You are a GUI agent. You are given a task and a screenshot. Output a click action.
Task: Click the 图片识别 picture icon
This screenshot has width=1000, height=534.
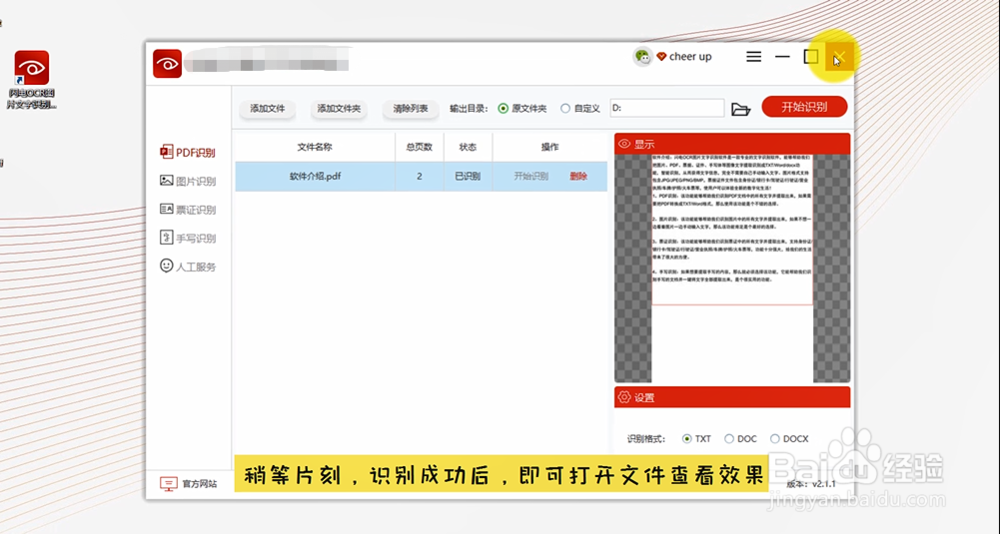pyautogui.click(x=166, y=181)
